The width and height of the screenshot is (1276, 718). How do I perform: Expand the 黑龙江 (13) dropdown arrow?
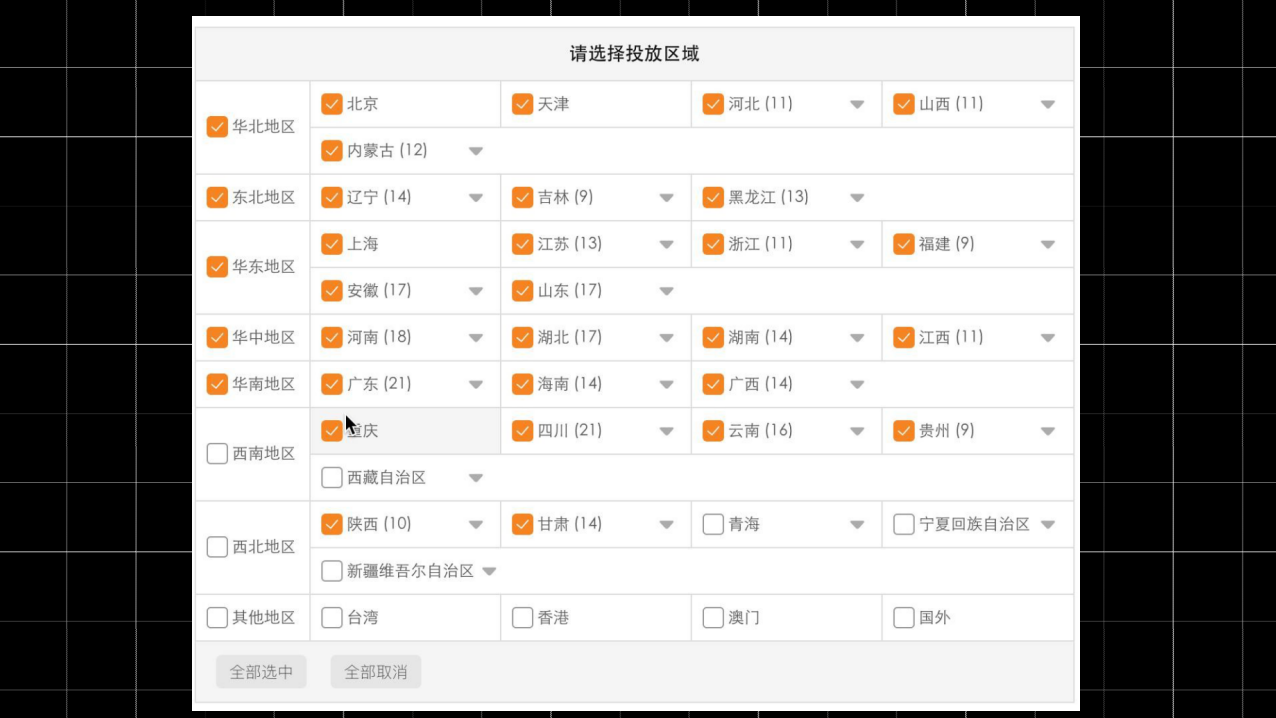coord(857,198)
